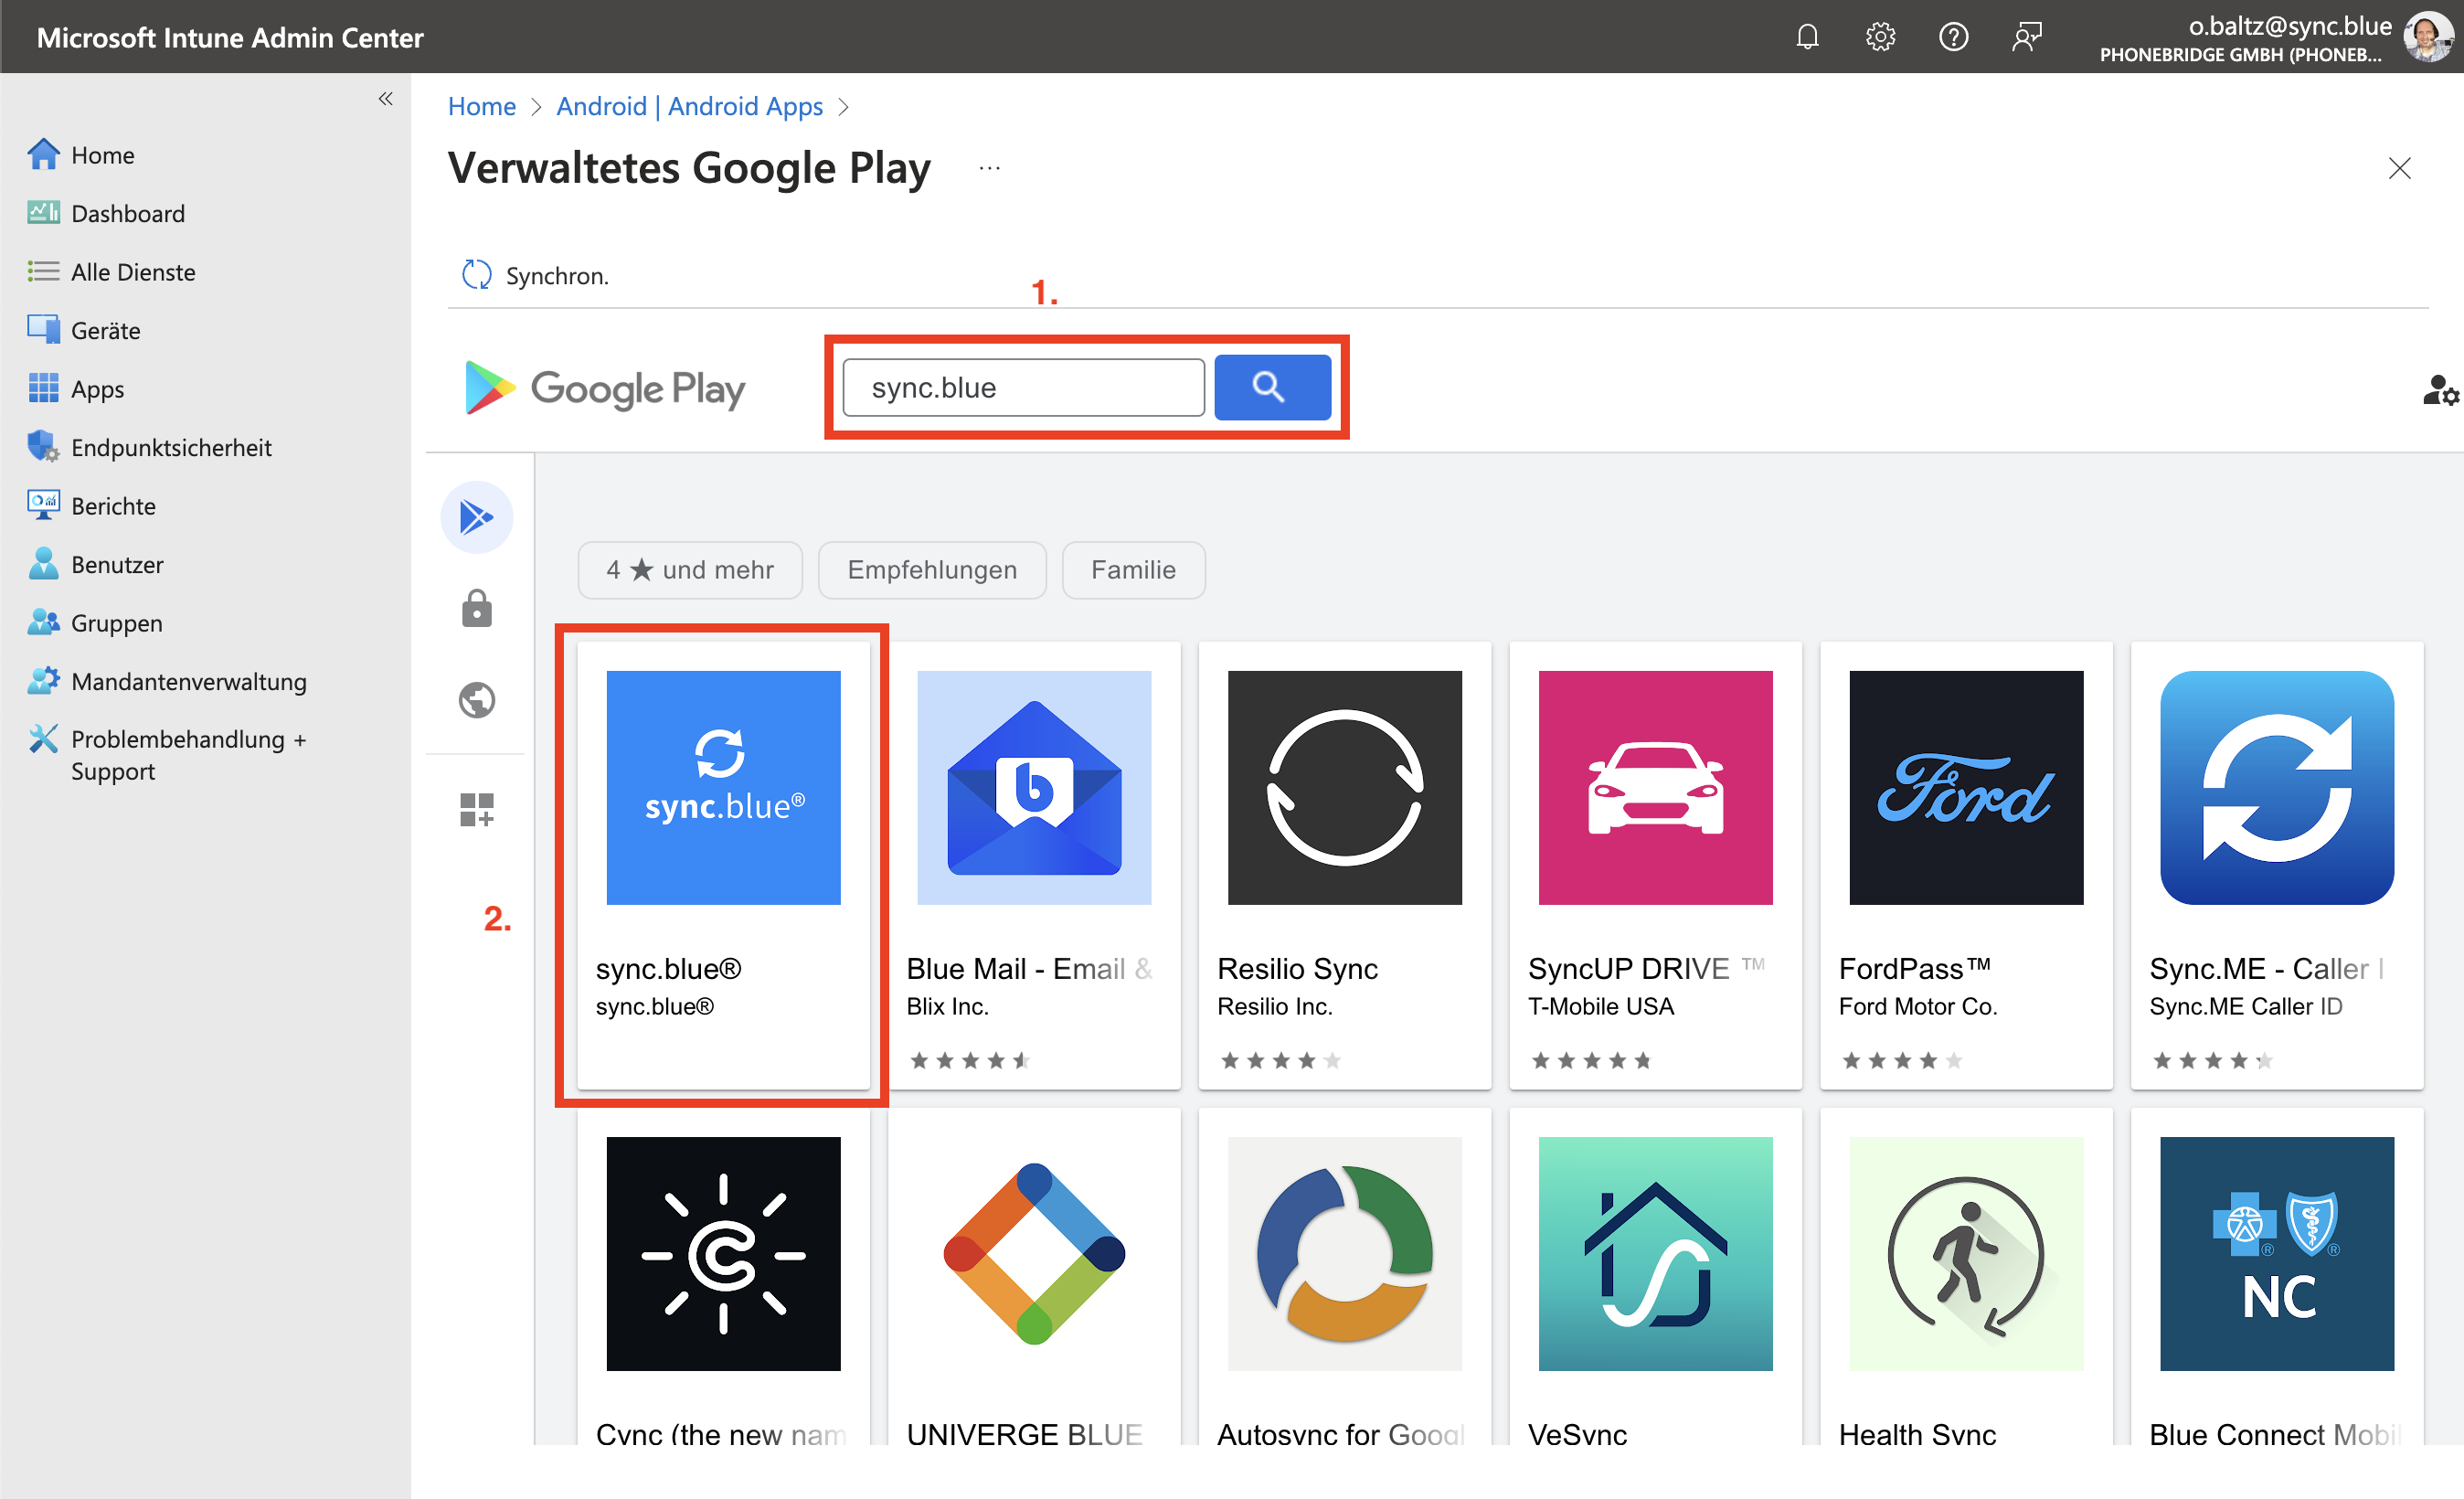Viewport: 2464px width, 1499px height.
Task: Select the web apps globe icon
Action: tap(477, 700)
